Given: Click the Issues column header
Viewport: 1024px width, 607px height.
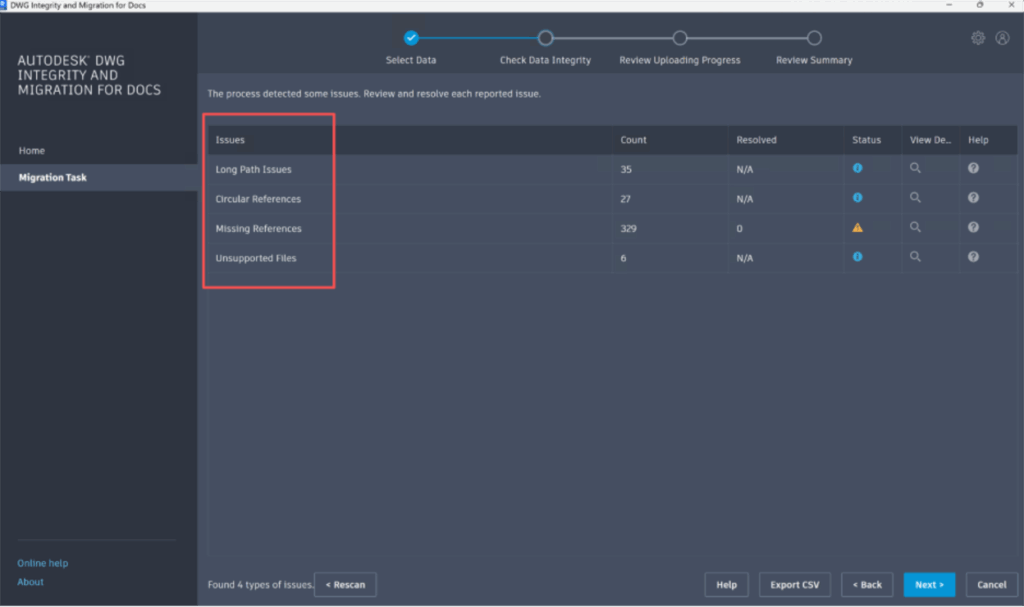Looking at the screenshot, I should coord(230,140).
